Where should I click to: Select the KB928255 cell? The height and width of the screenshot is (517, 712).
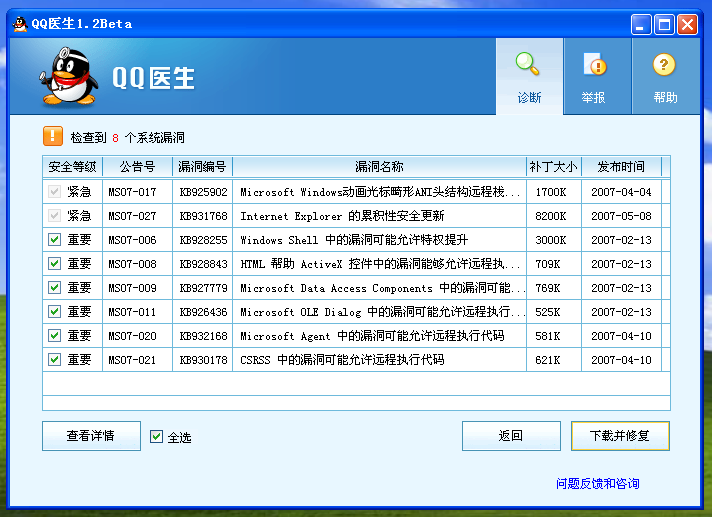click(x=203, y=240)
